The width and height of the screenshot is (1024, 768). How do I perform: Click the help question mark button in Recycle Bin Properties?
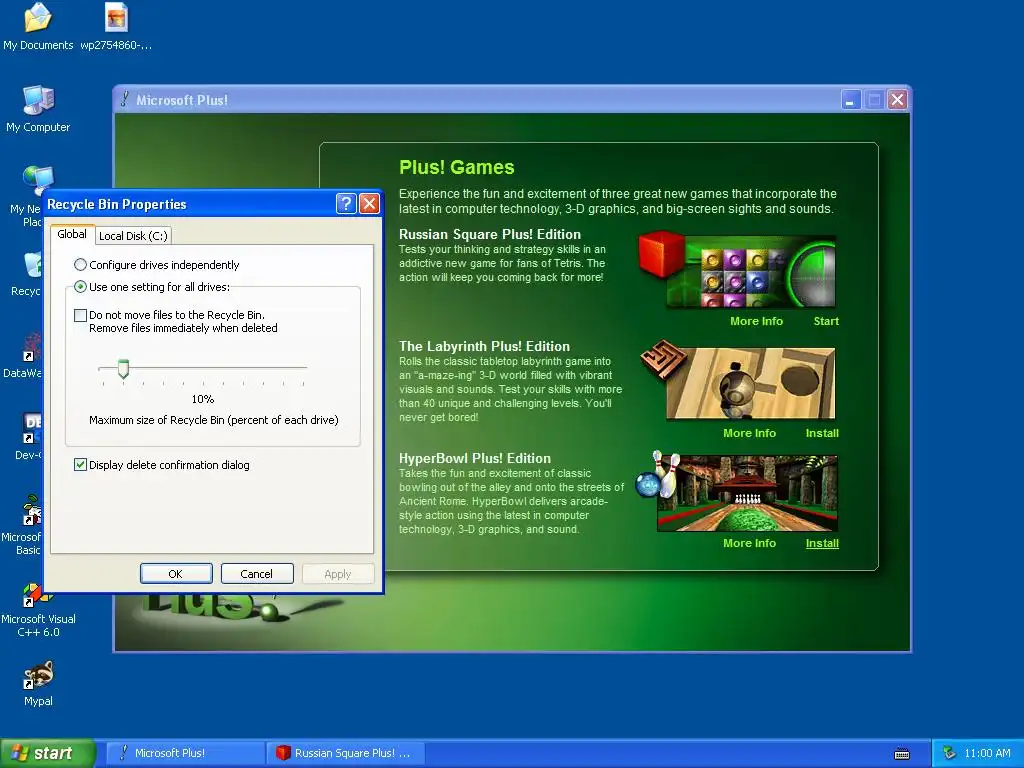coord(346,204)
